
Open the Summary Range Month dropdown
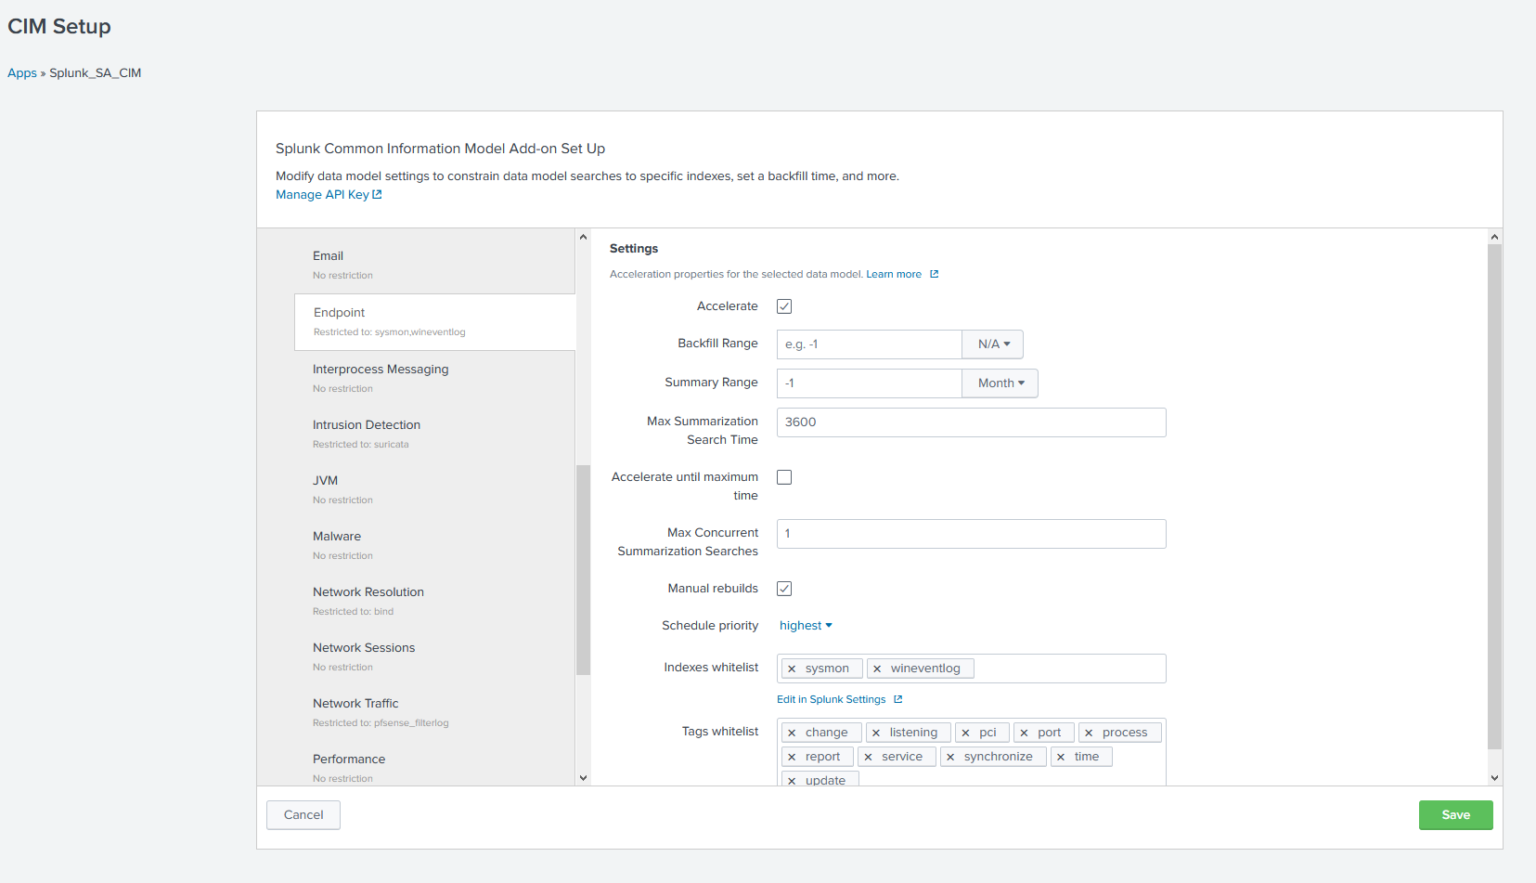pyautogui.click(x=999, y=383)
